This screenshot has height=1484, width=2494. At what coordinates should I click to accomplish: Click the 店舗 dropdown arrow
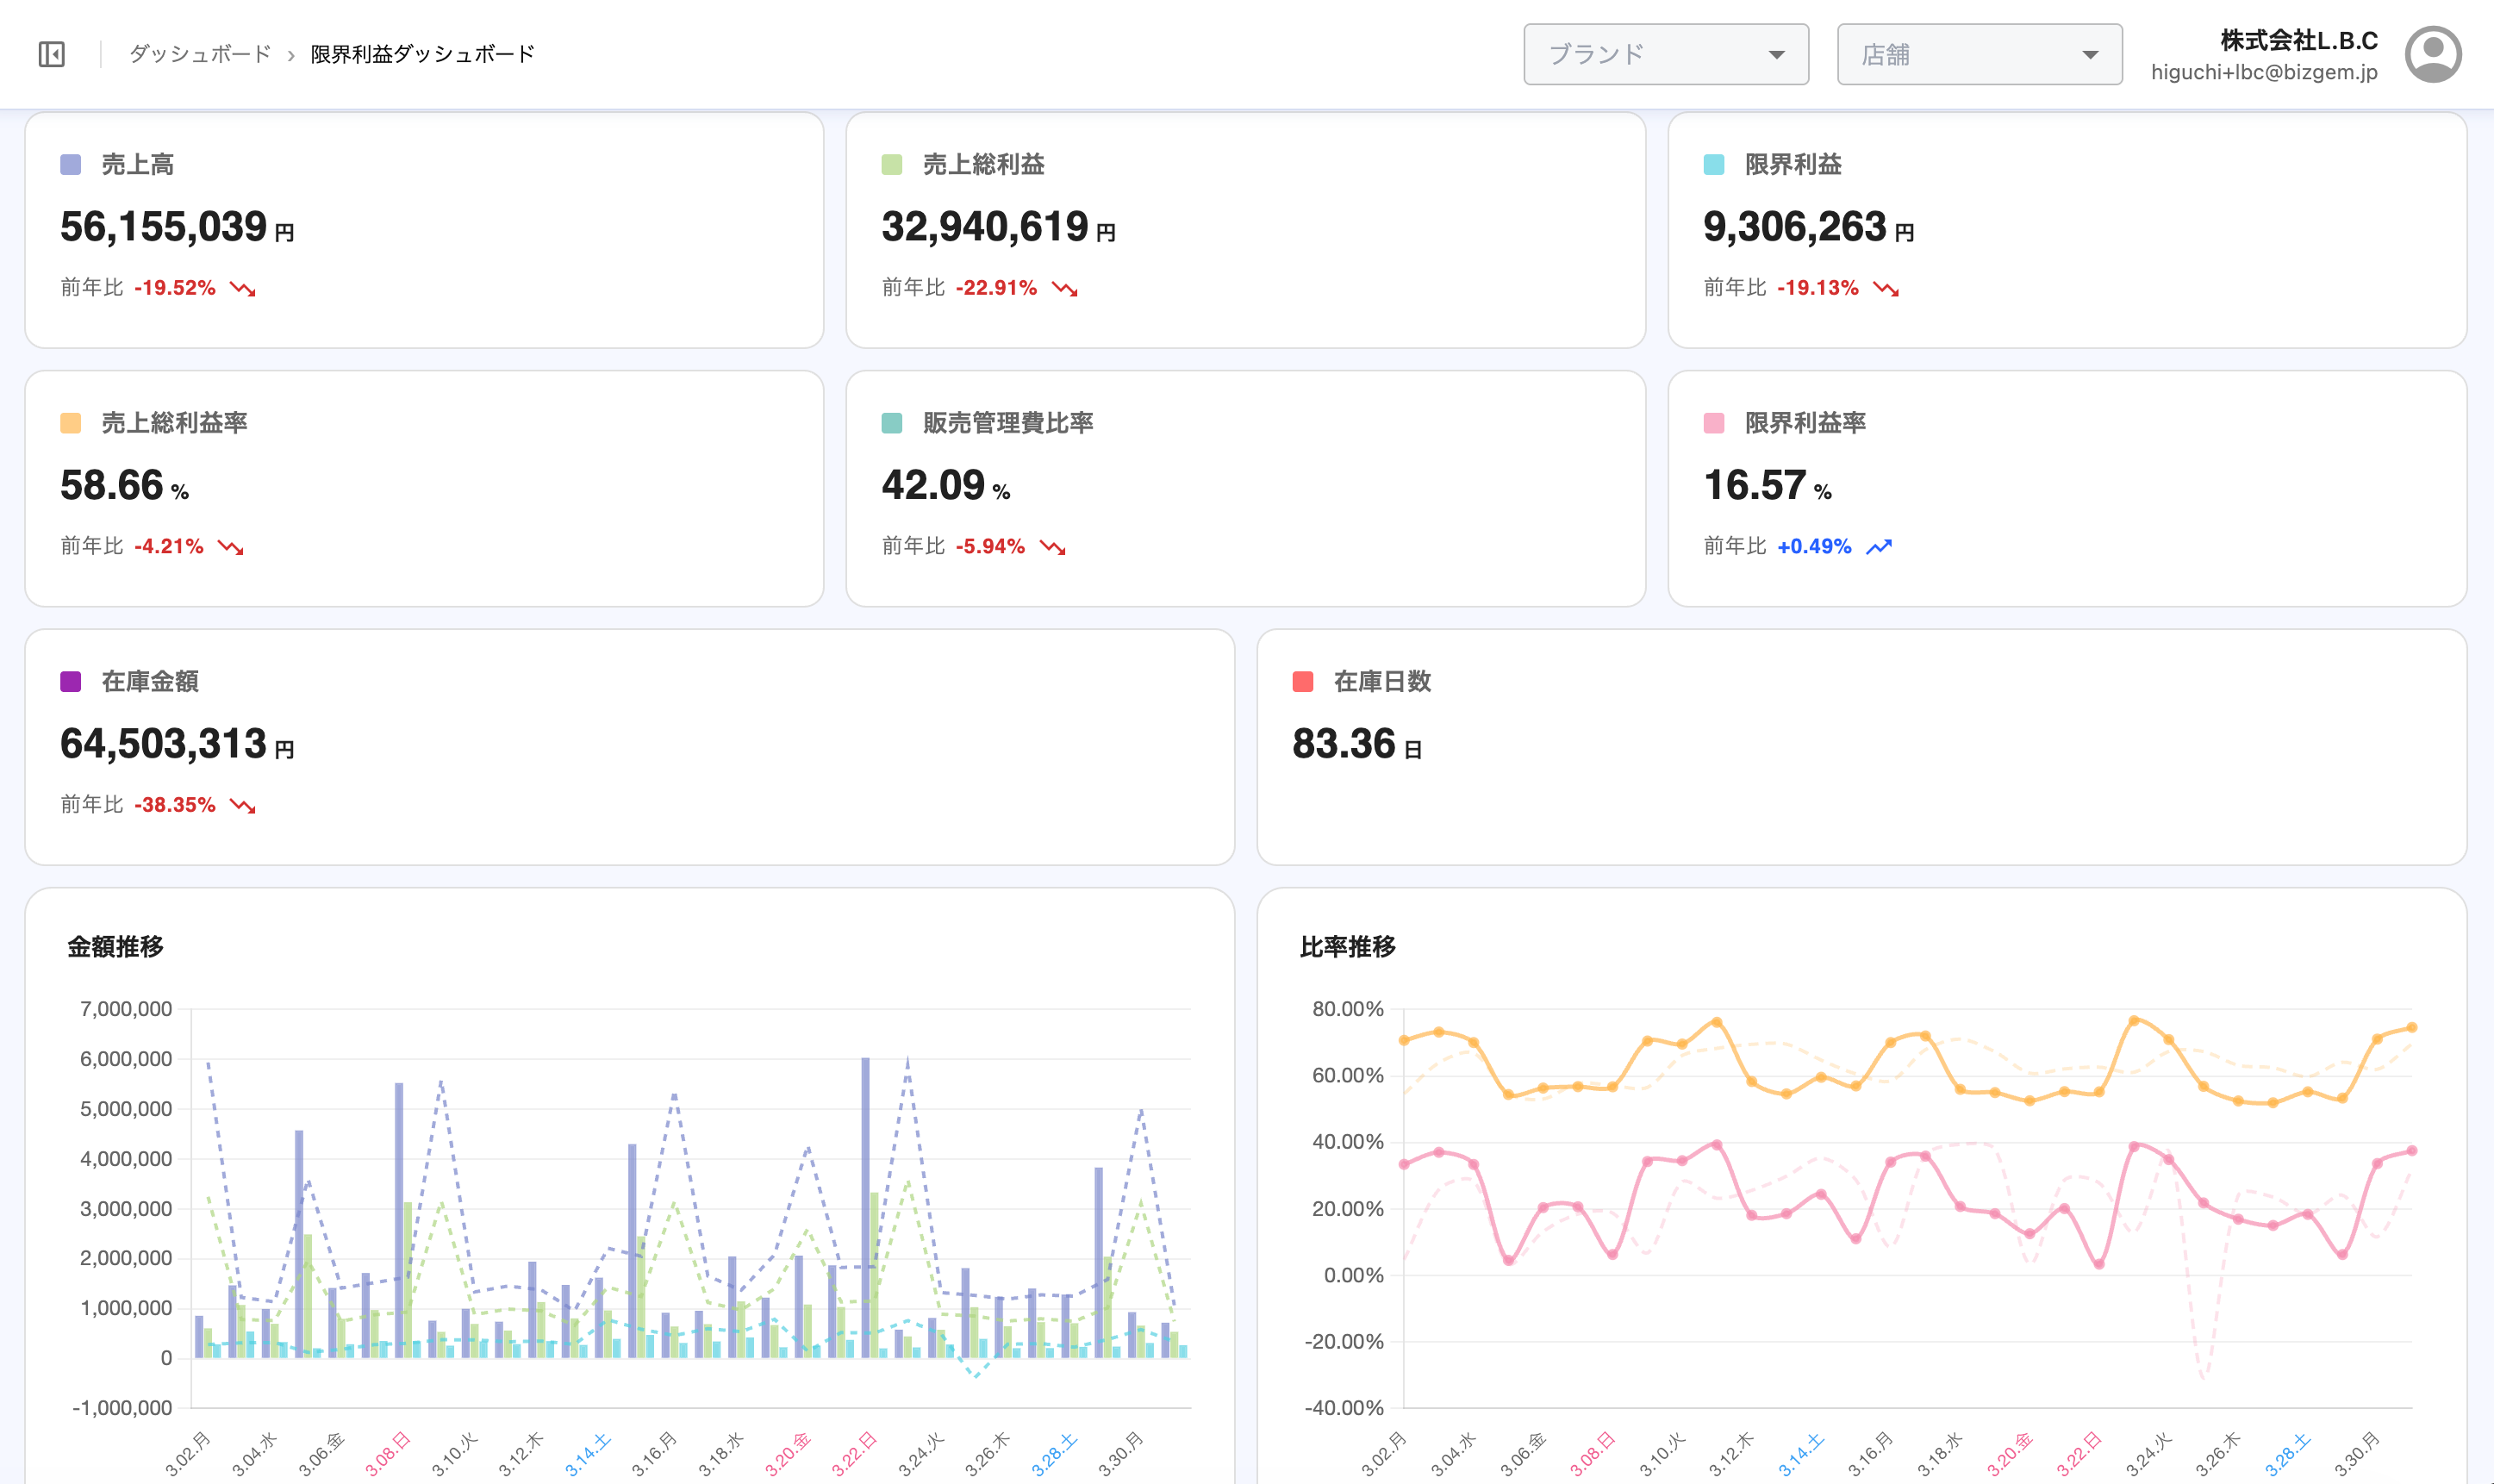click(2090, 55)
